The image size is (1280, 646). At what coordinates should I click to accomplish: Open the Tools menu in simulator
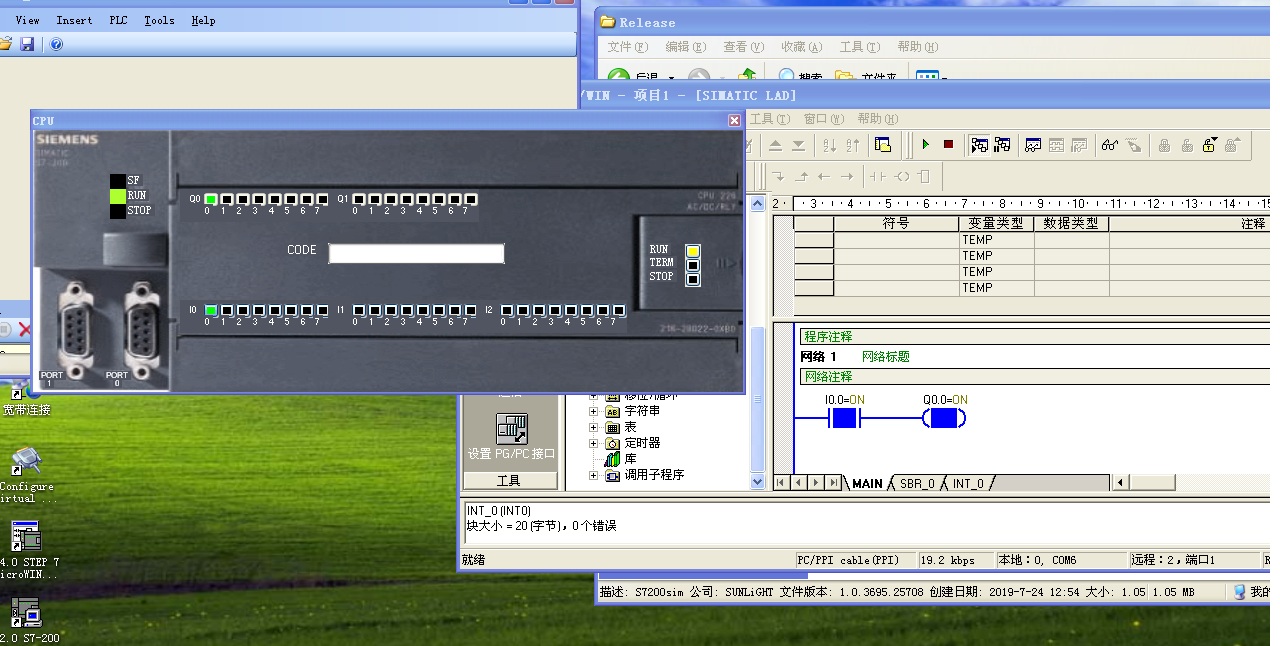(x=159, y=20)
